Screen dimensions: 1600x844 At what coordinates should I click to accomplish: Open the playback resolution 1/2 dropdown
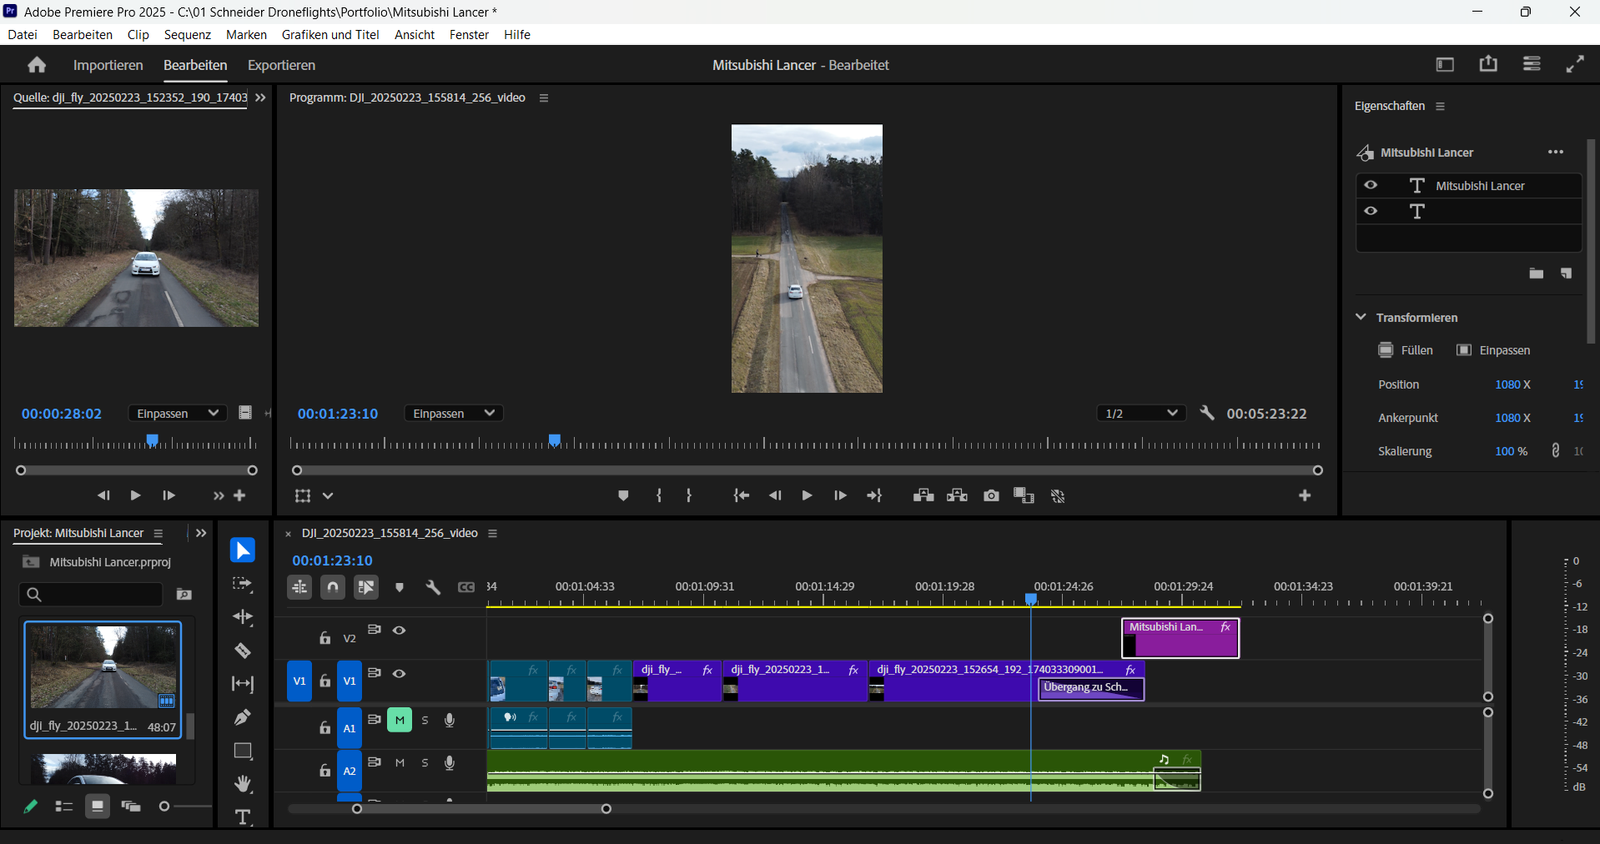pos(1141,413)
